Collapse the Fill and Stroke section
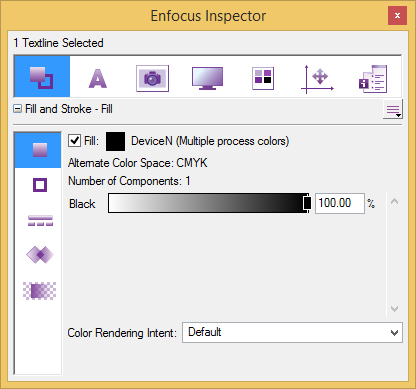 pos(17,109)
